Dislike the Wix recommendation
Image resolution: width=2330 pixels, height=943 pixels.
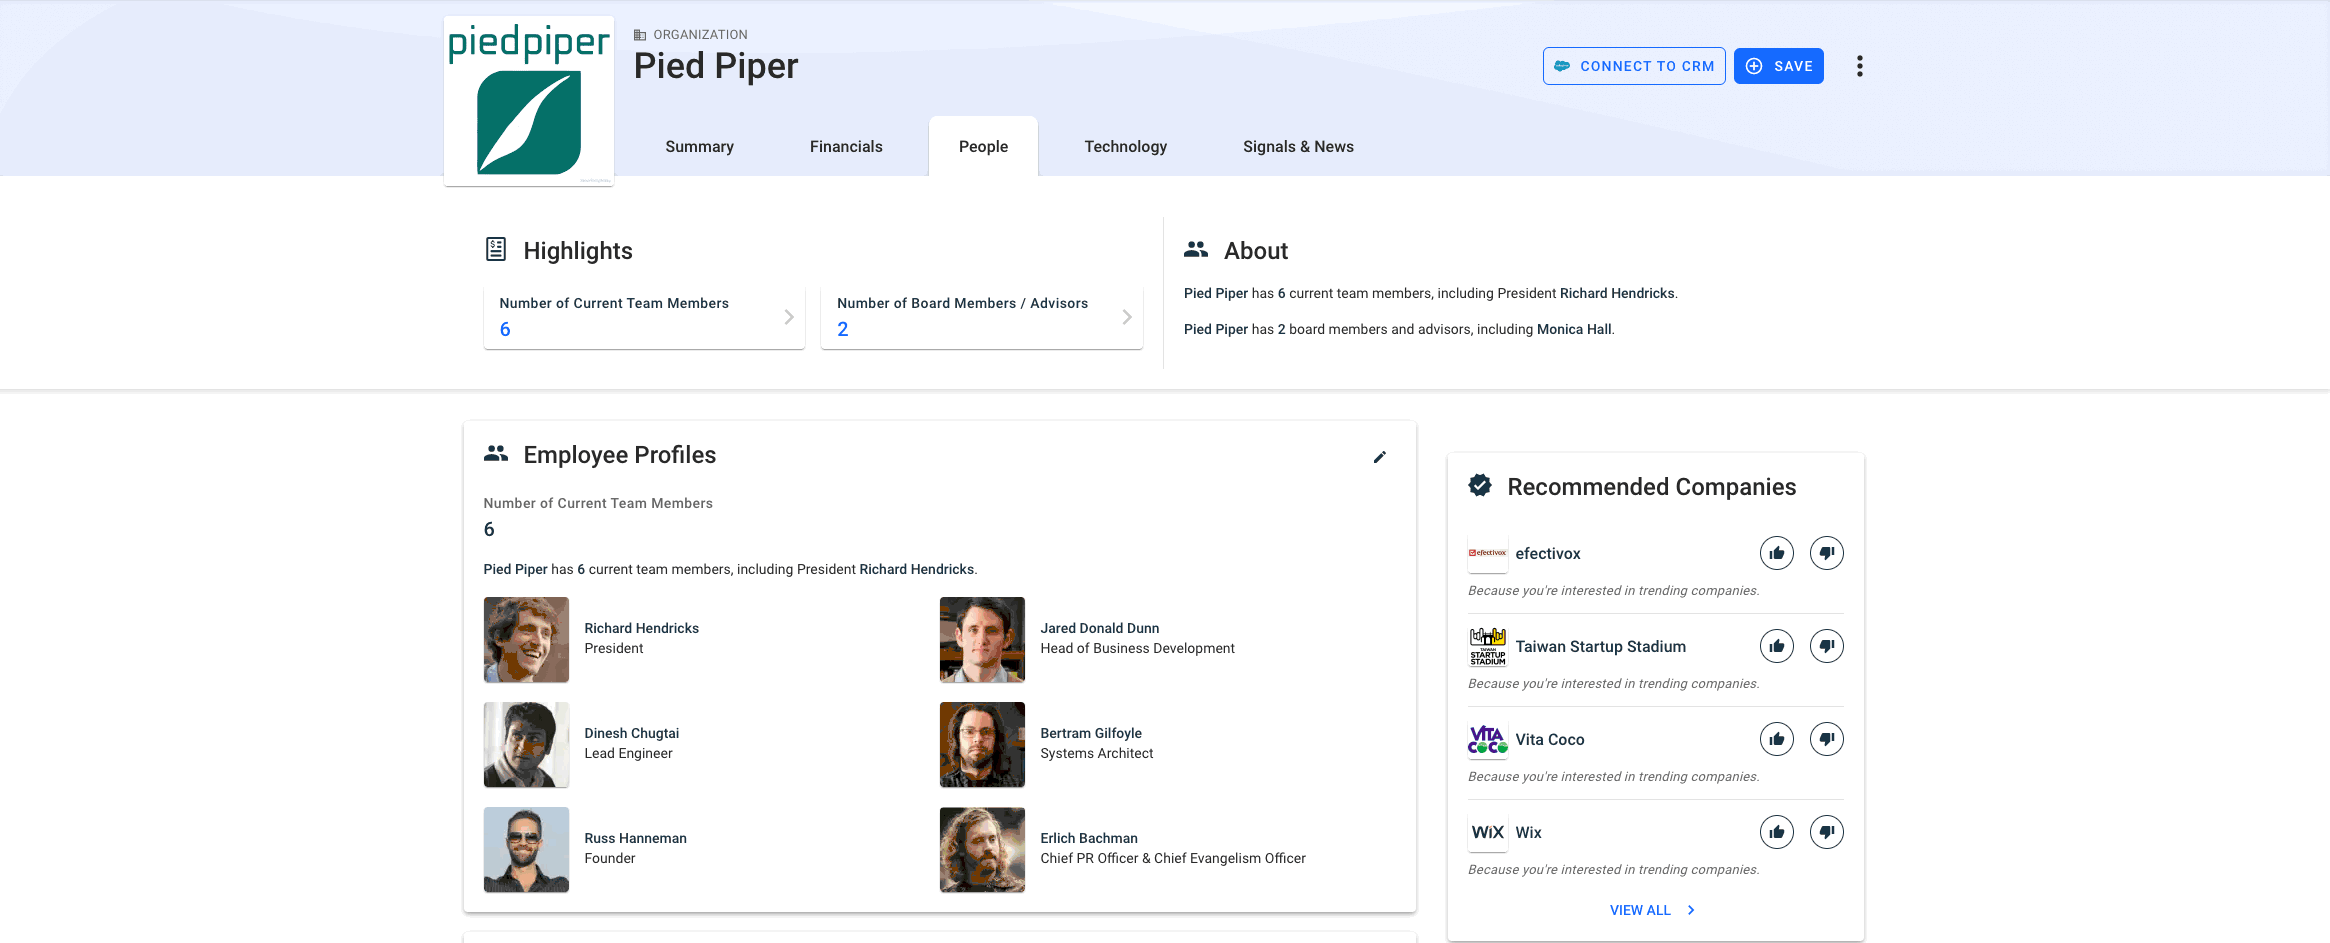1826,832
